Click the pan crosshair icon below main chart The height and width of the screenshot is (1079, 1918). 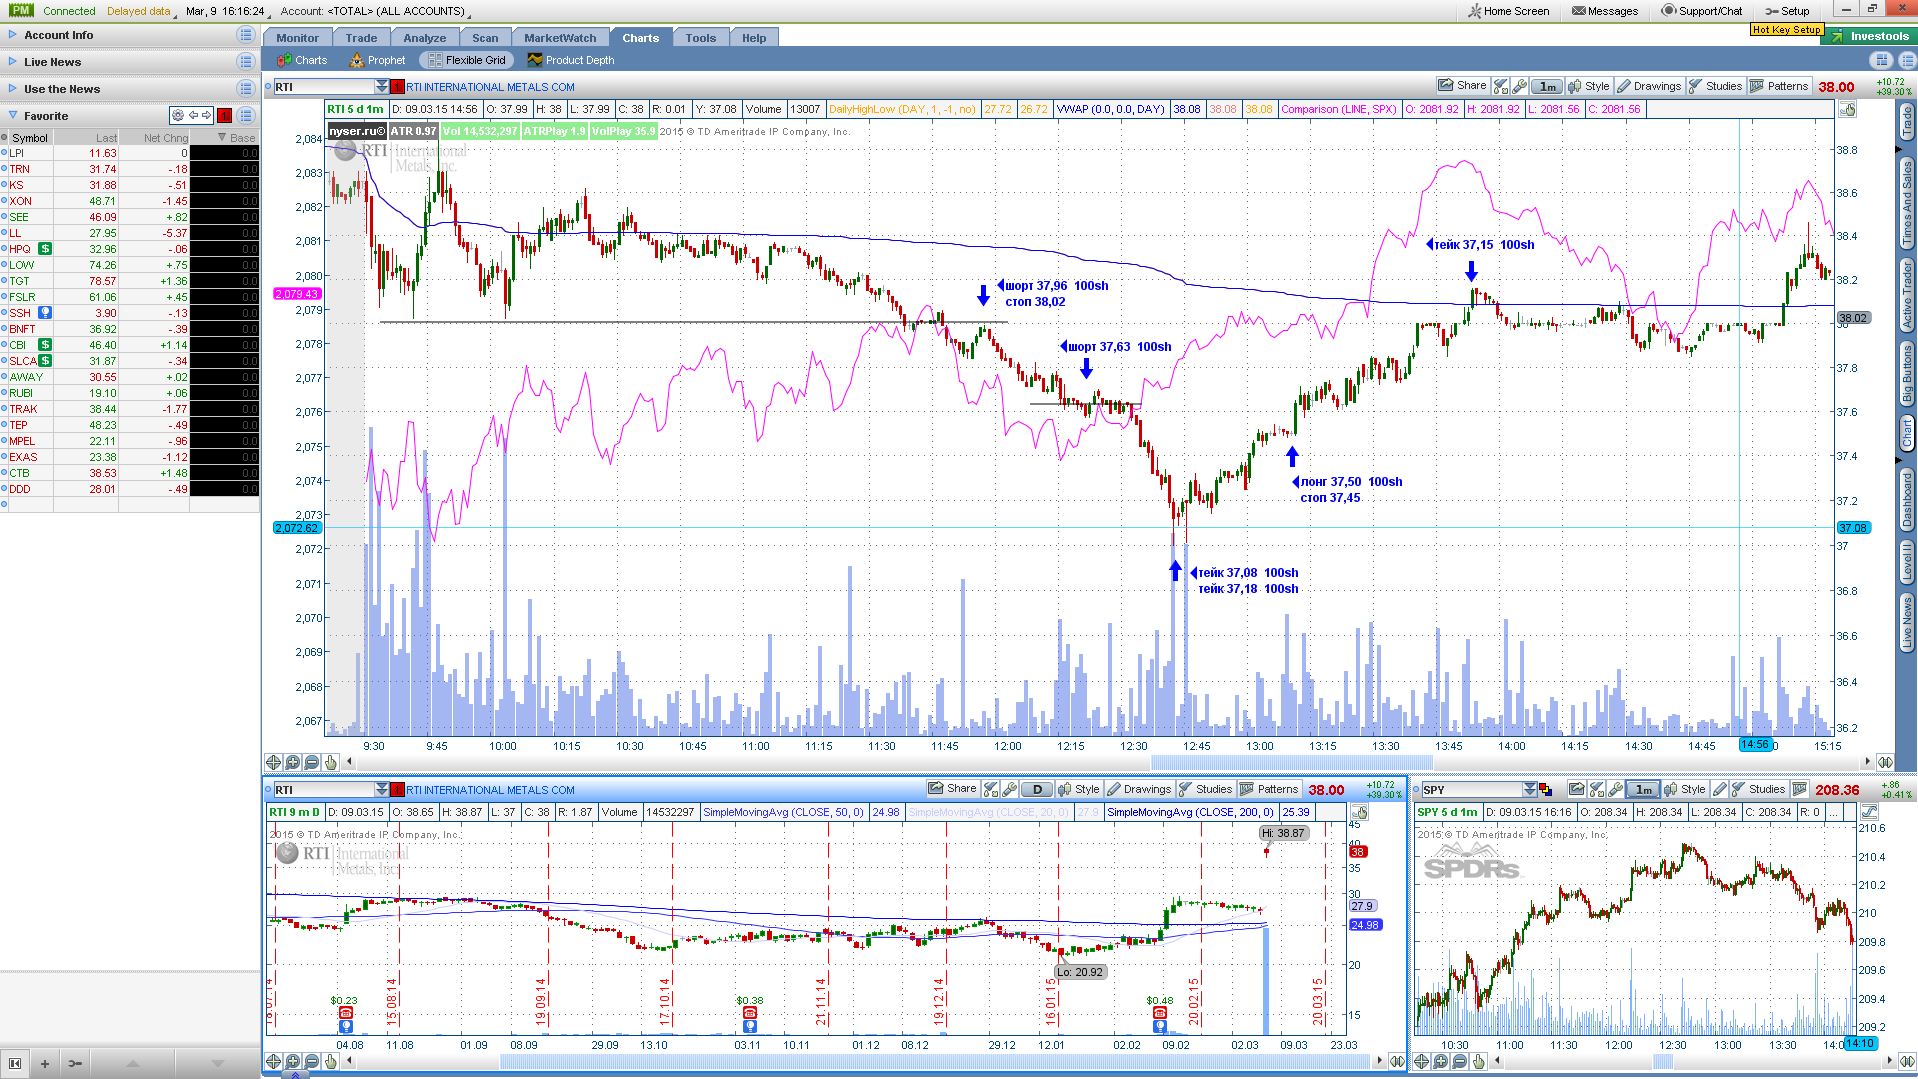(x=273, y=762)
